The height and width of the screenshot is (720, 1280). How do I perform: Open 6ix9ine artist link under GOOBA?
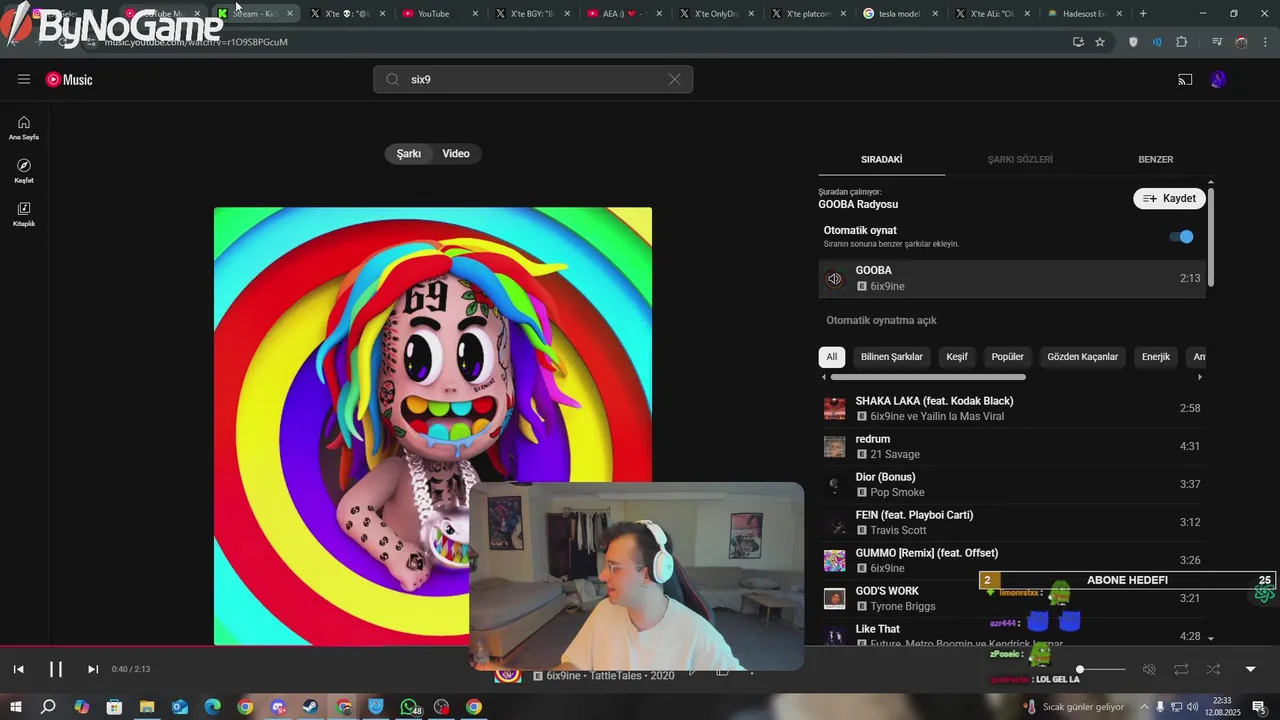[x=887, y=286]
